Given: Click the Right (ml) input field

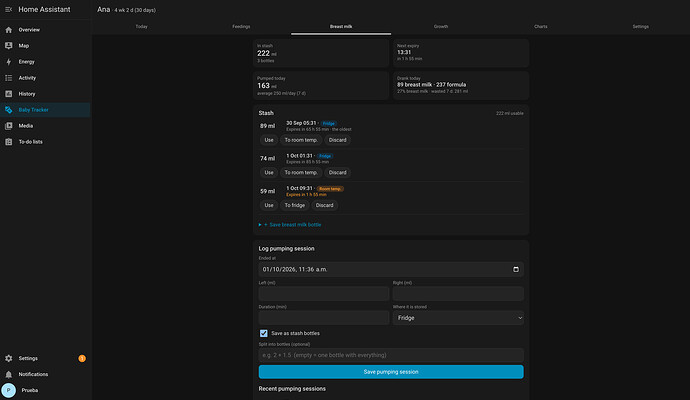Looking at the screenshot, I should click(458, 294).
